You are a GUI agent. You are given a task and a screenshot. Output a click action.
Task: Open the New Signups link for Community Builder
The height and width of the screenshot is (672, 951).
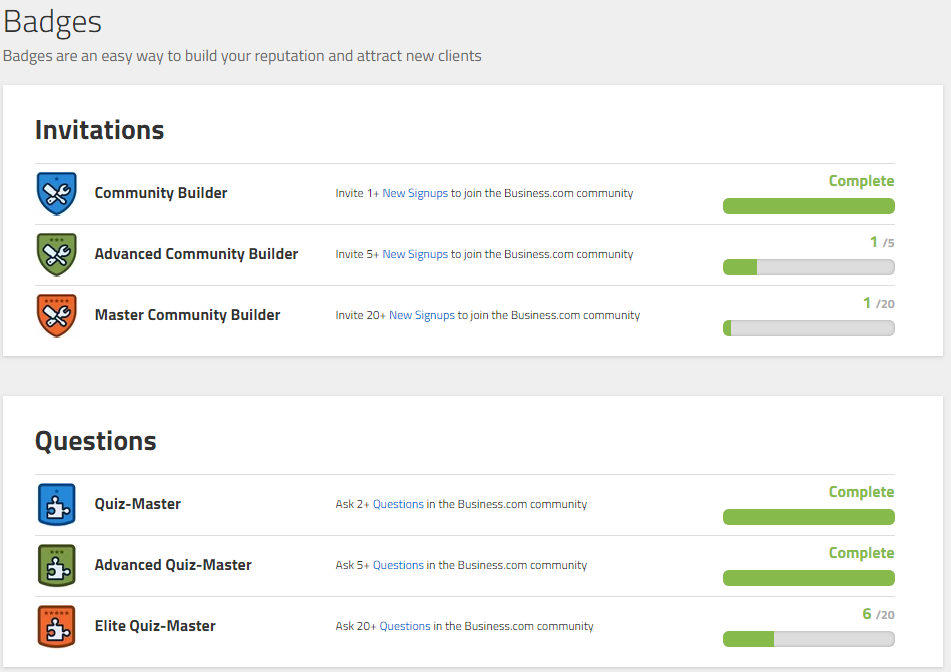coord(415,193)
